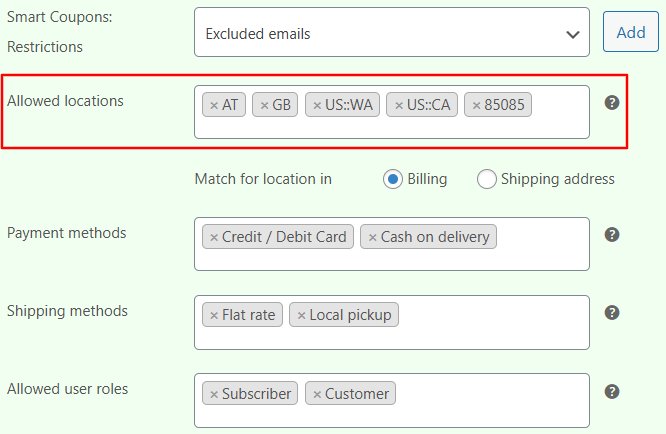Remove Cash on delivery payment tag
The image size is (666, 434).
tap(373, 237)
